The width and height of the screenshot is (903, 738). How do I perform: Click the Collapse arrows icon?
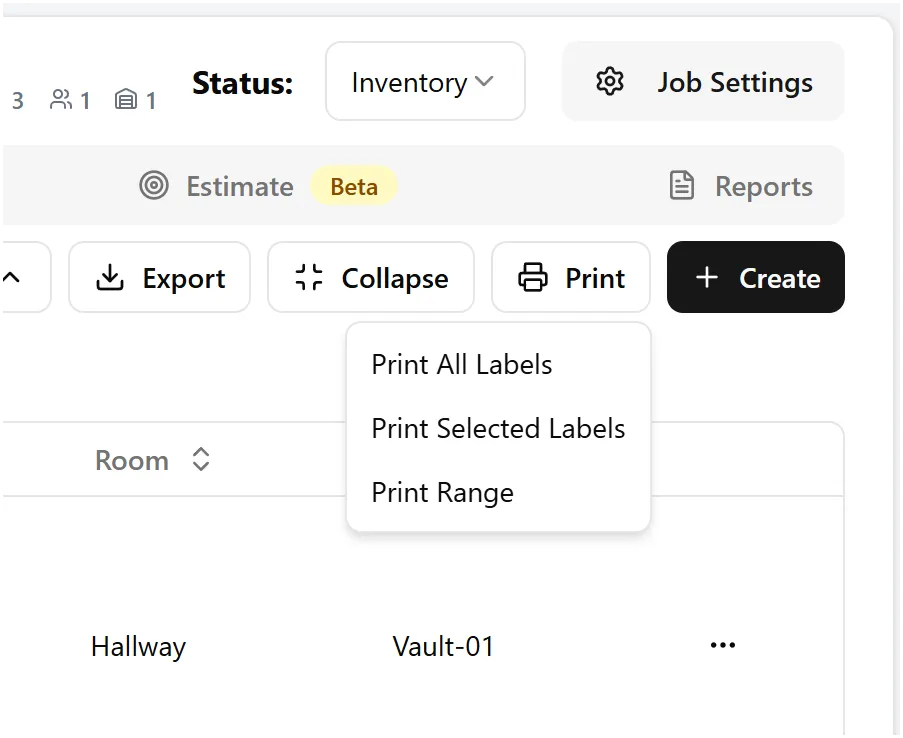click(x=309, y=277)
